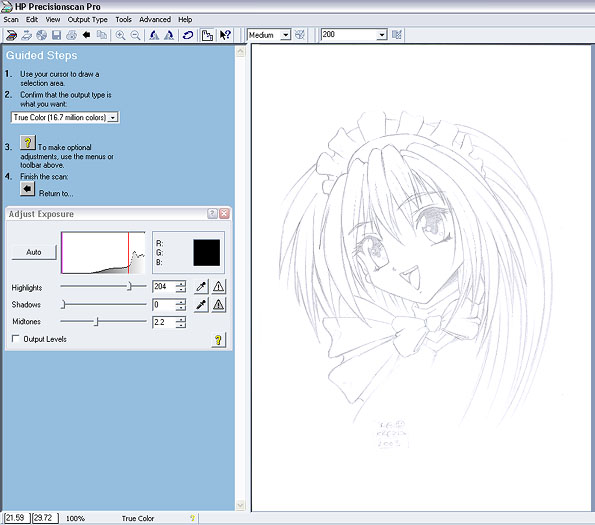Viewport: 595px width, 525px height.
Task: Click the 21.59 width value in status bar
Action: (x=16, y=518)
